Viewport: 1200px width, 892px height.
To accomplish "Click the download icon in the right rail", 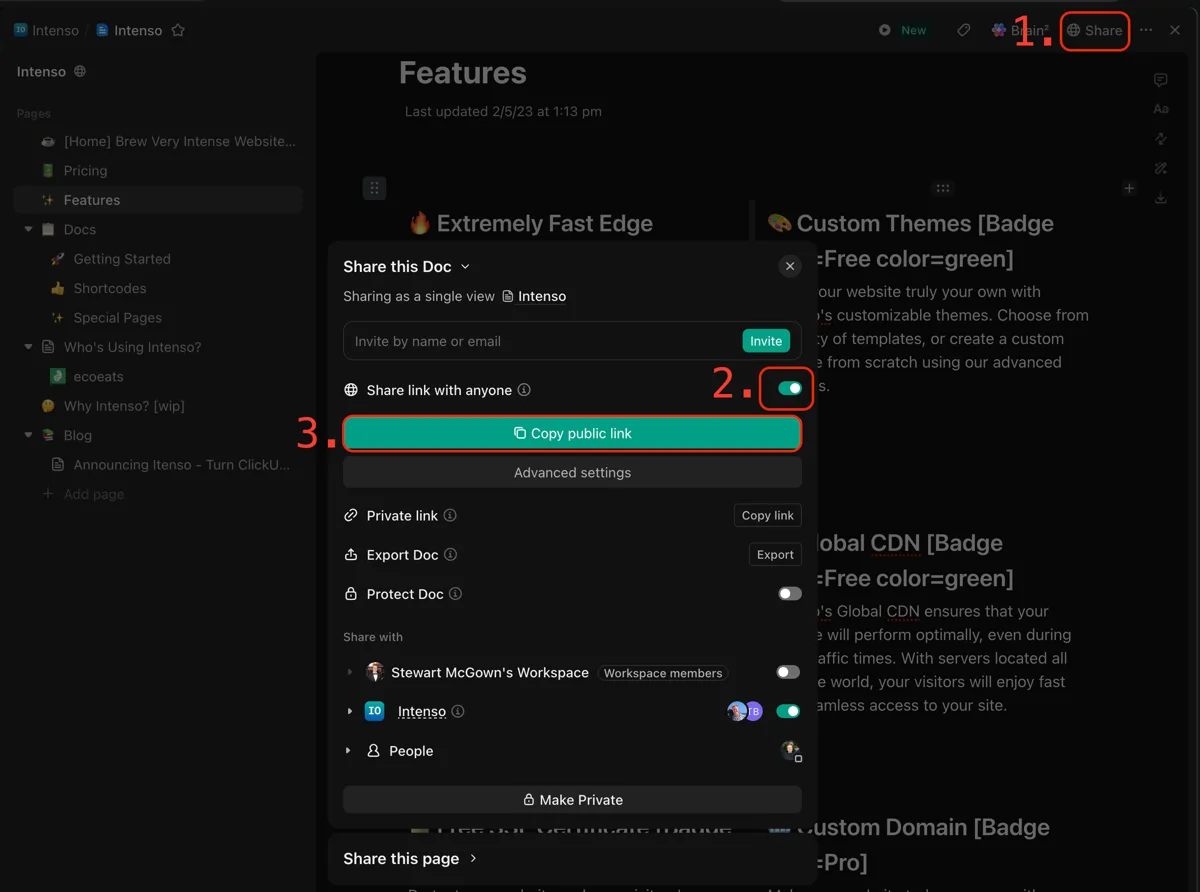I will (1161, 198).
